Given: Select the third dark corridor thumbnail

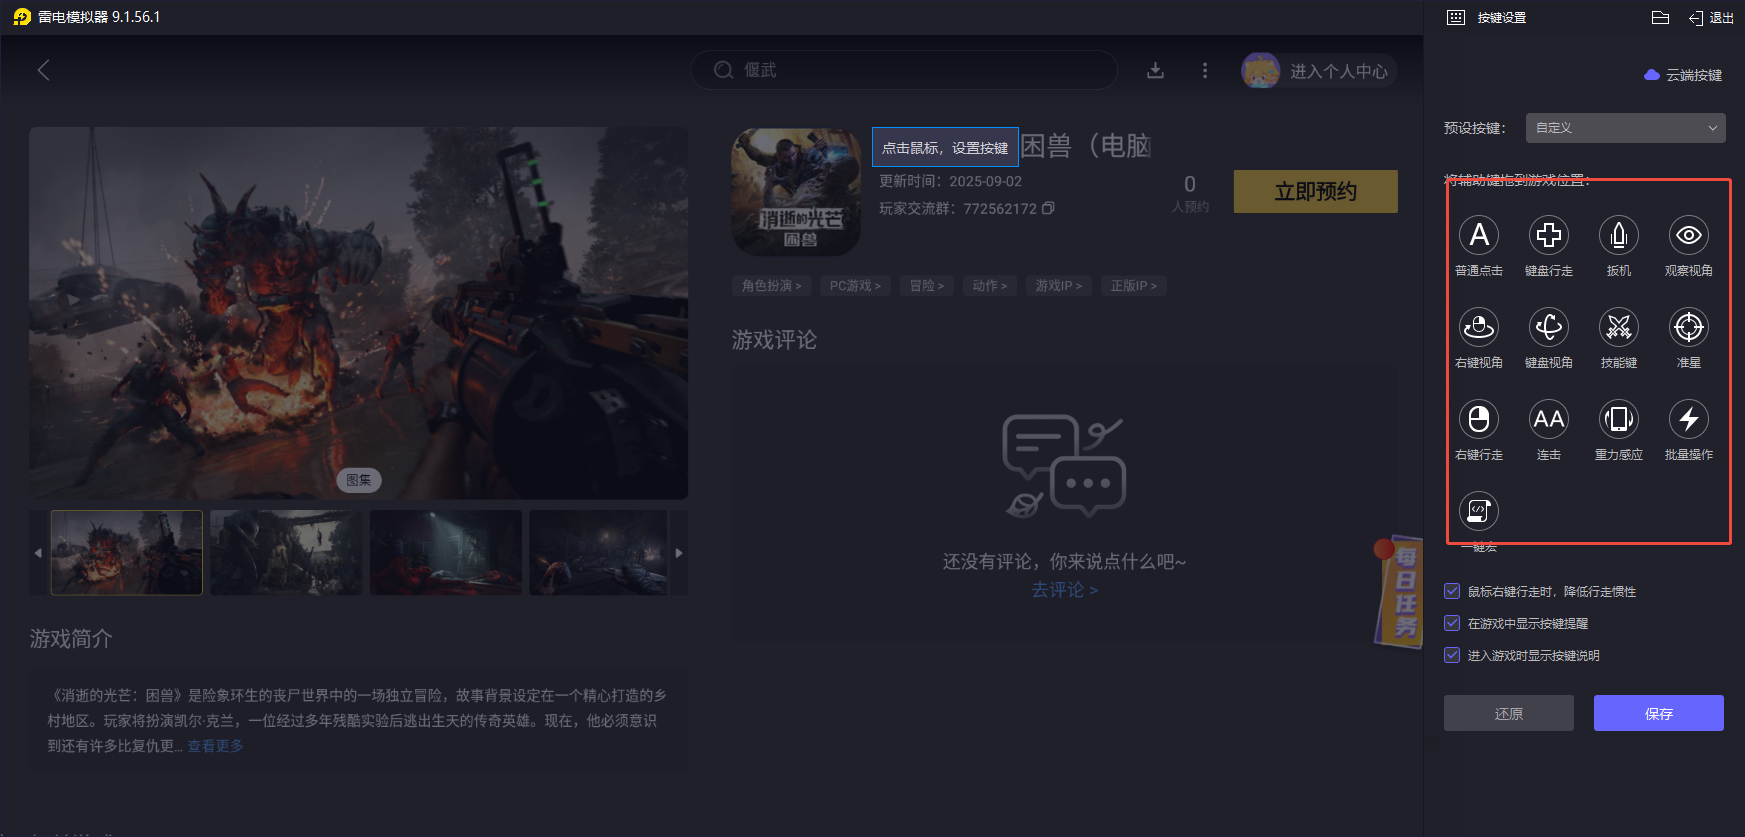Looking at the screenshot, I should 446,553.
